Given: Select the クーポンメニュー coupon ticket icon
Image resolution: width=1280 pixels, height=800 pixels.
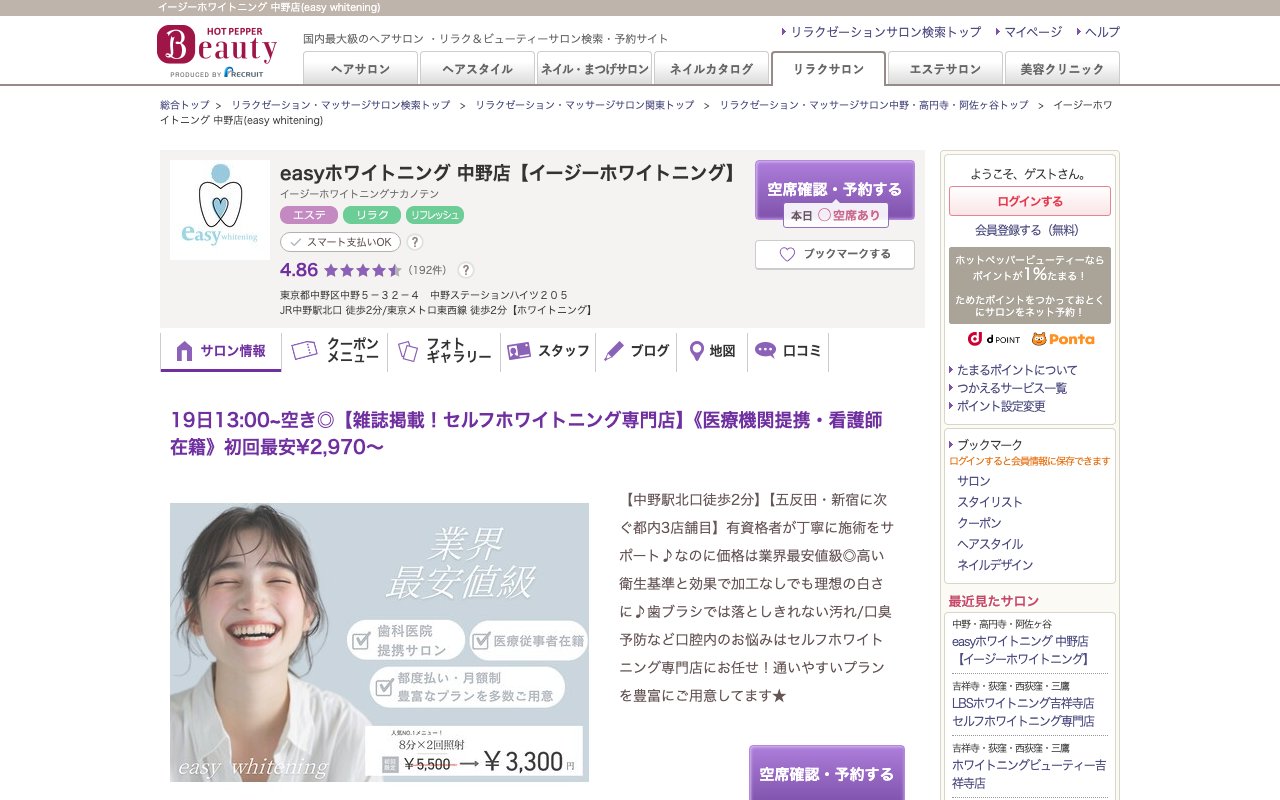Looking at the screenshot, I should point(305,350).
